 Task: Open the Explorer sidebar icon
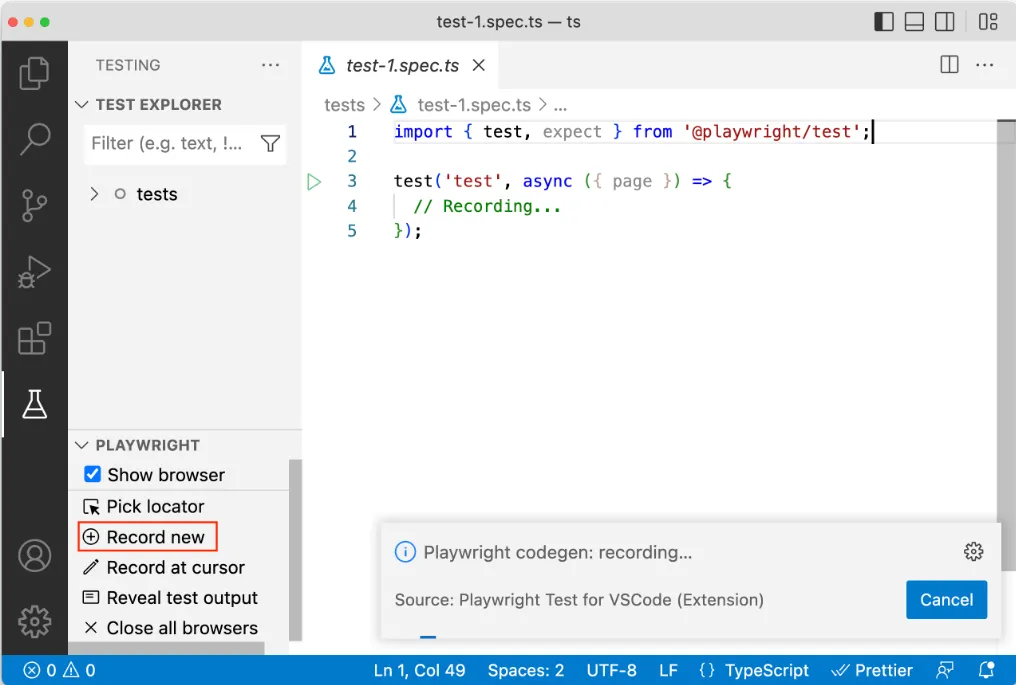[x=35, y=73]
